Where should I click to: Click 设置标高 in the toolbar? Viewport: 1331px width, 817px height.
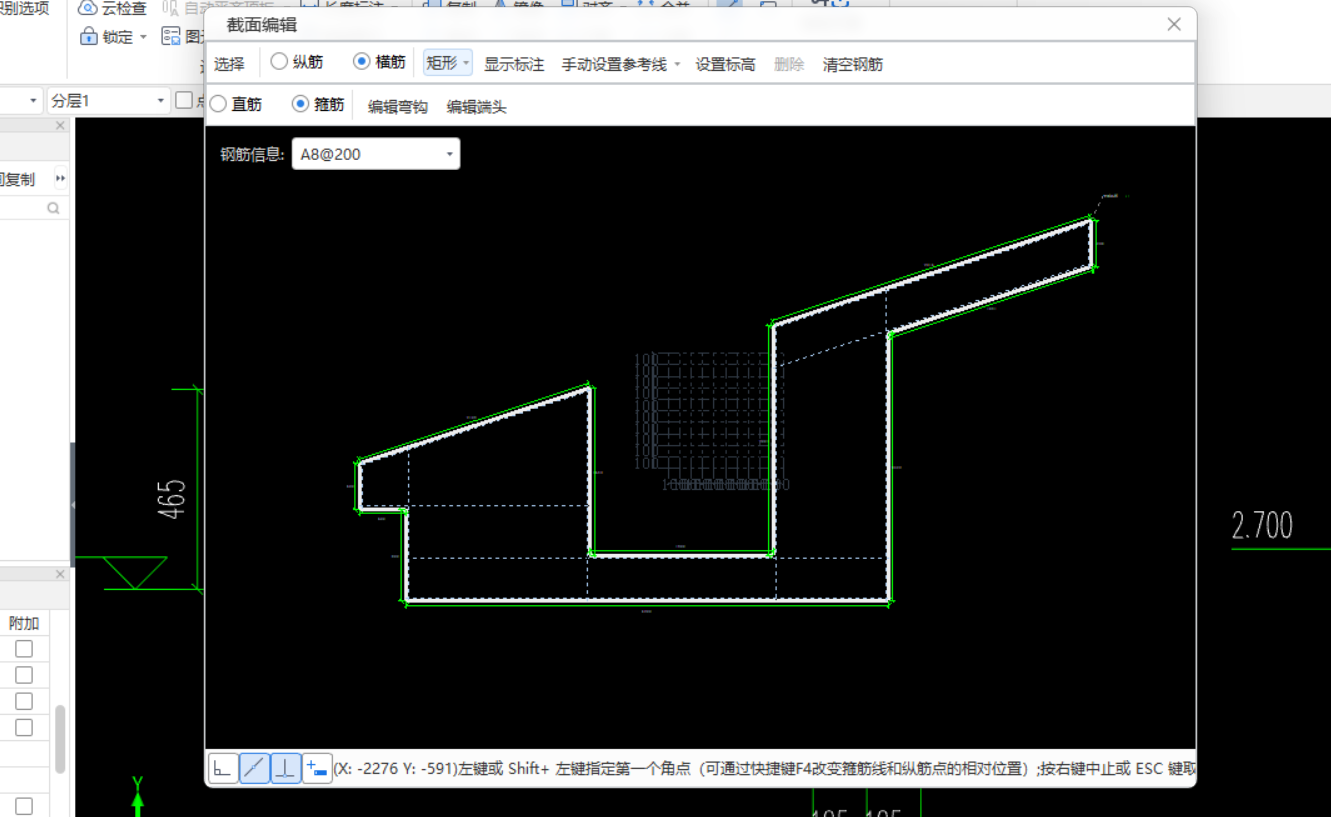[725, 64]
